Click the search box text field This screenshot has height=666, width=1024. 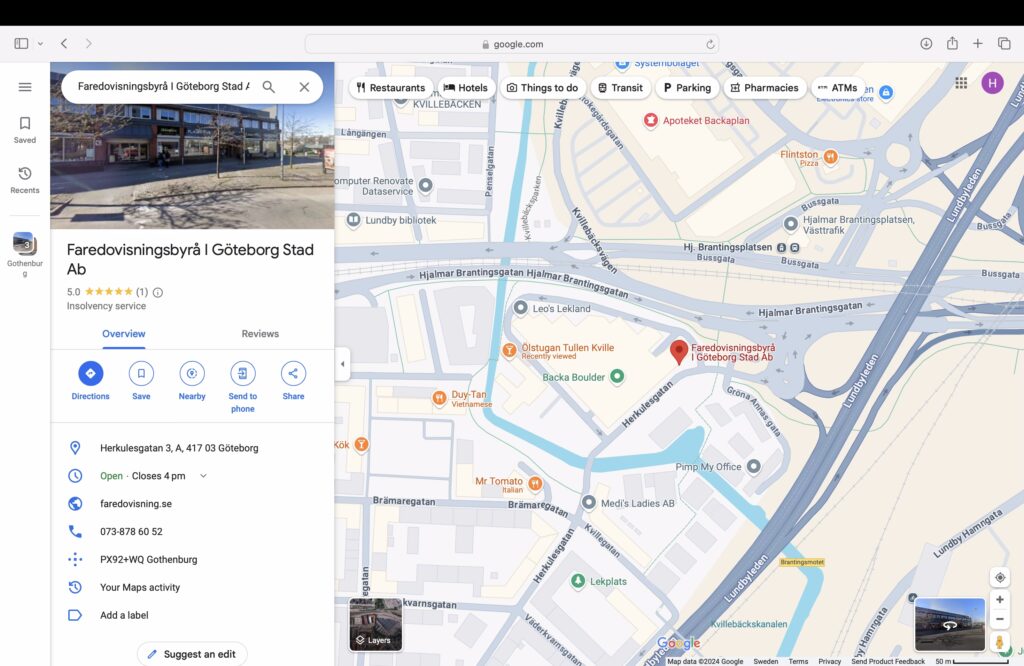(x=163, y=86)
